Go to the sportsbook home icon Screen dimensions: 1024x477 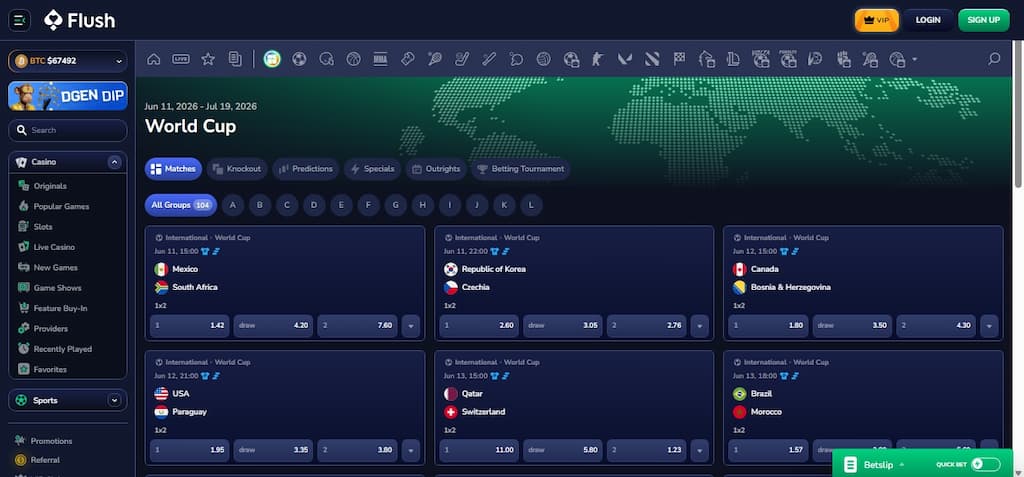coord(153,59)
